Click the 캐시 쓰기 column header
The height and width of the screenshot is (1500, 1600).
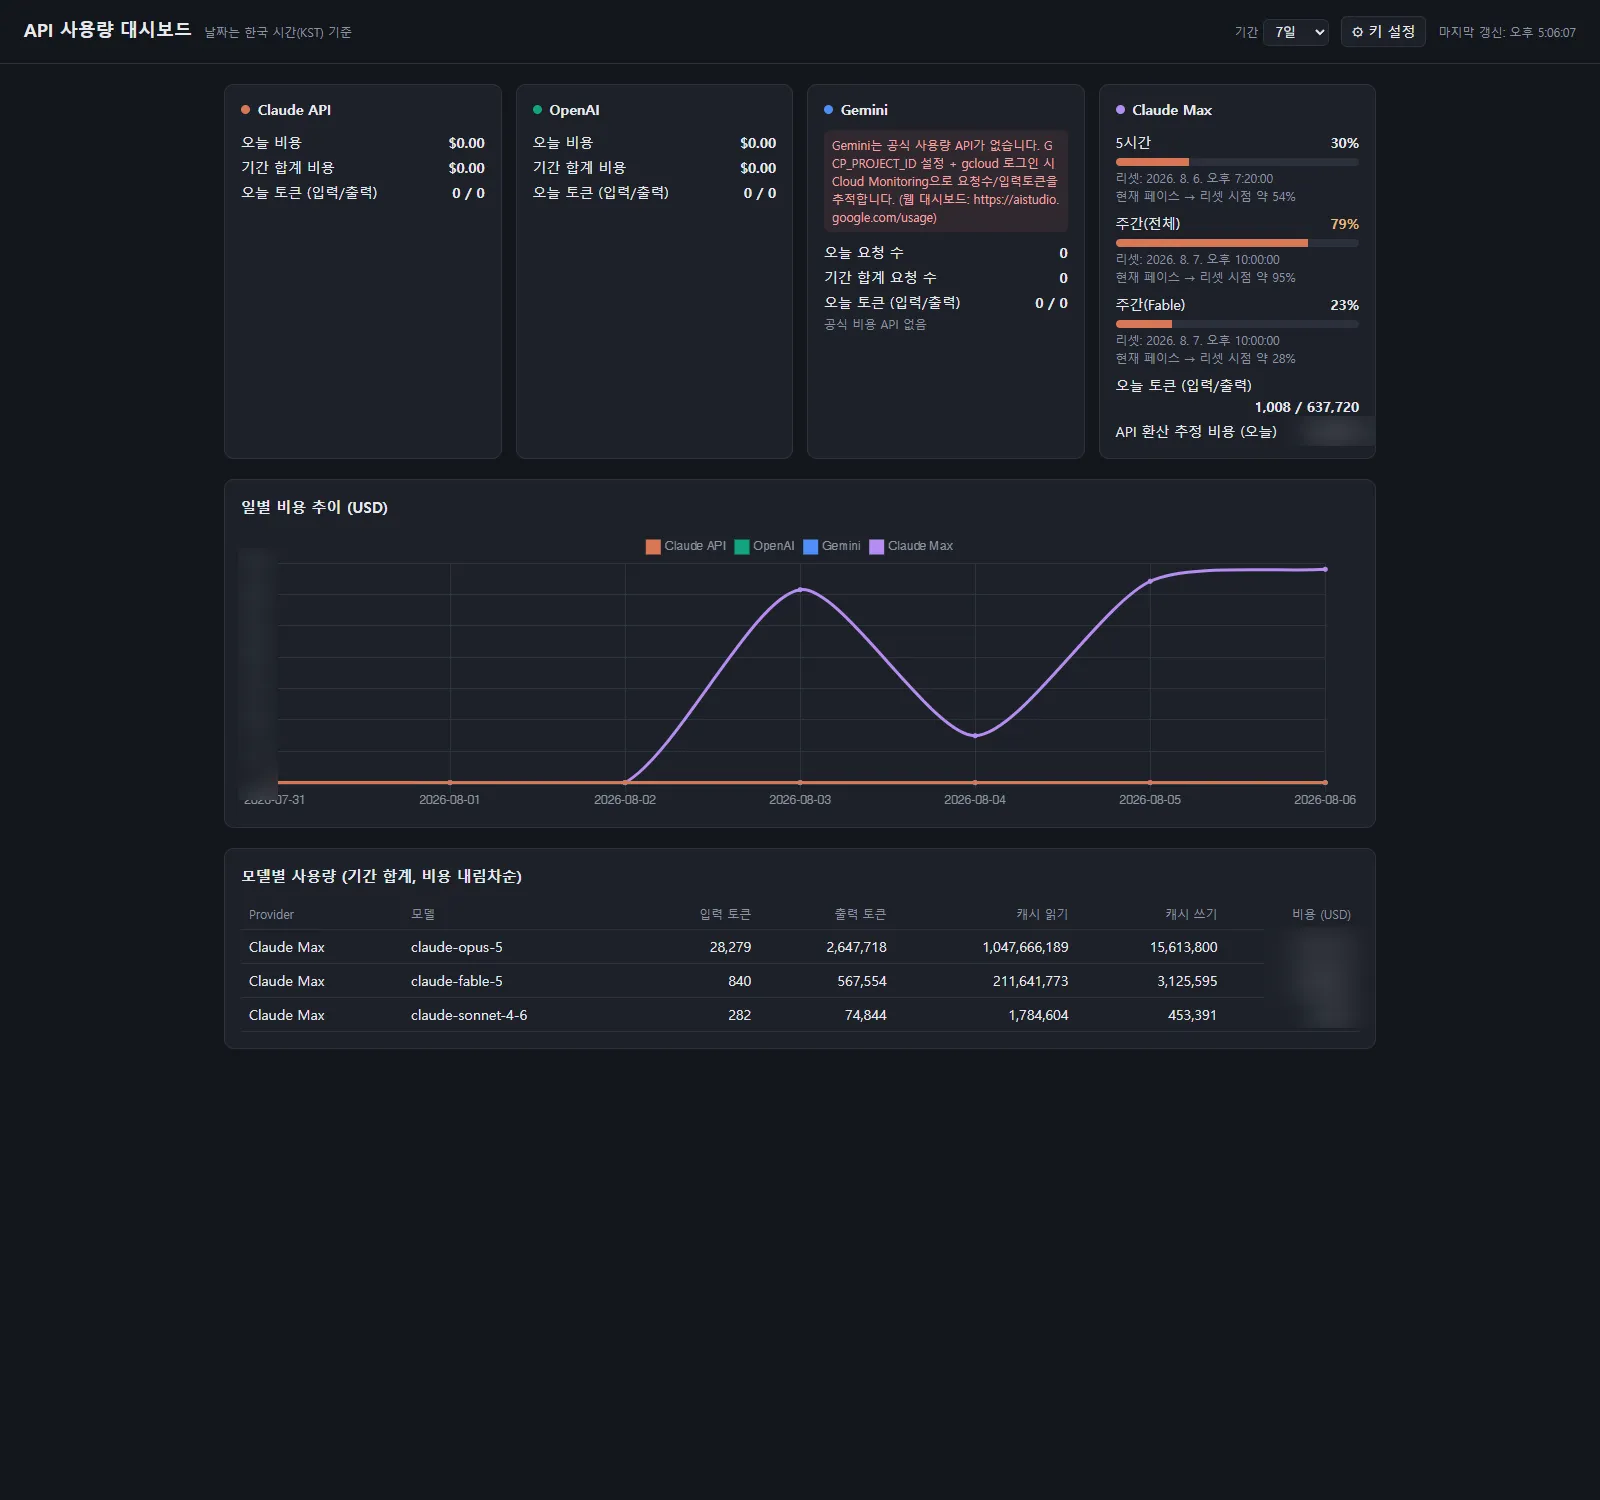1191,915
